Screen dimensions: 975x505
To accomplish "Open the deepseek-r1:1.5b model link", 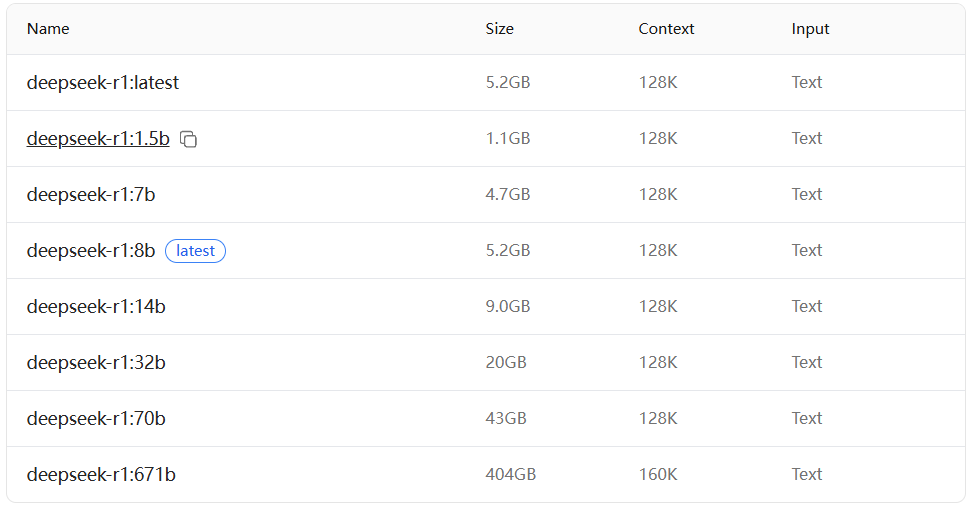I will [x=98, y=139].
